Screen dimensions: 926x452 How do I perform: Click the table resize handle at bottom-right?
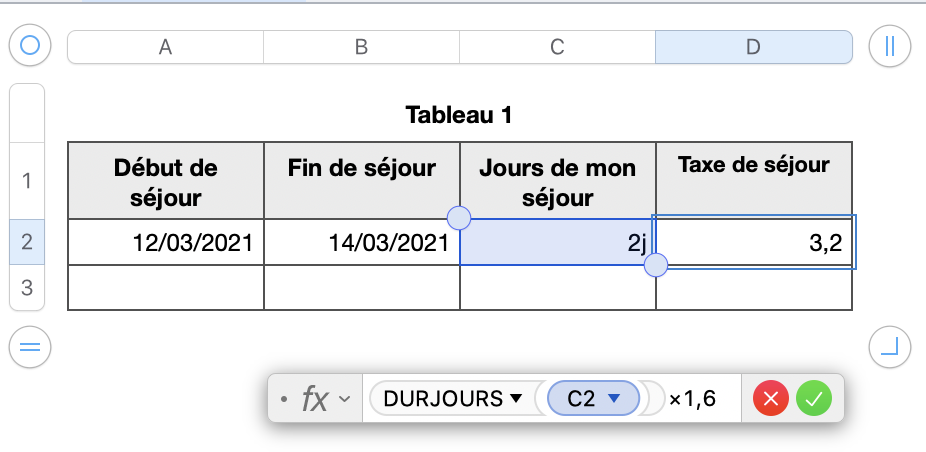[x=889, y=347]
